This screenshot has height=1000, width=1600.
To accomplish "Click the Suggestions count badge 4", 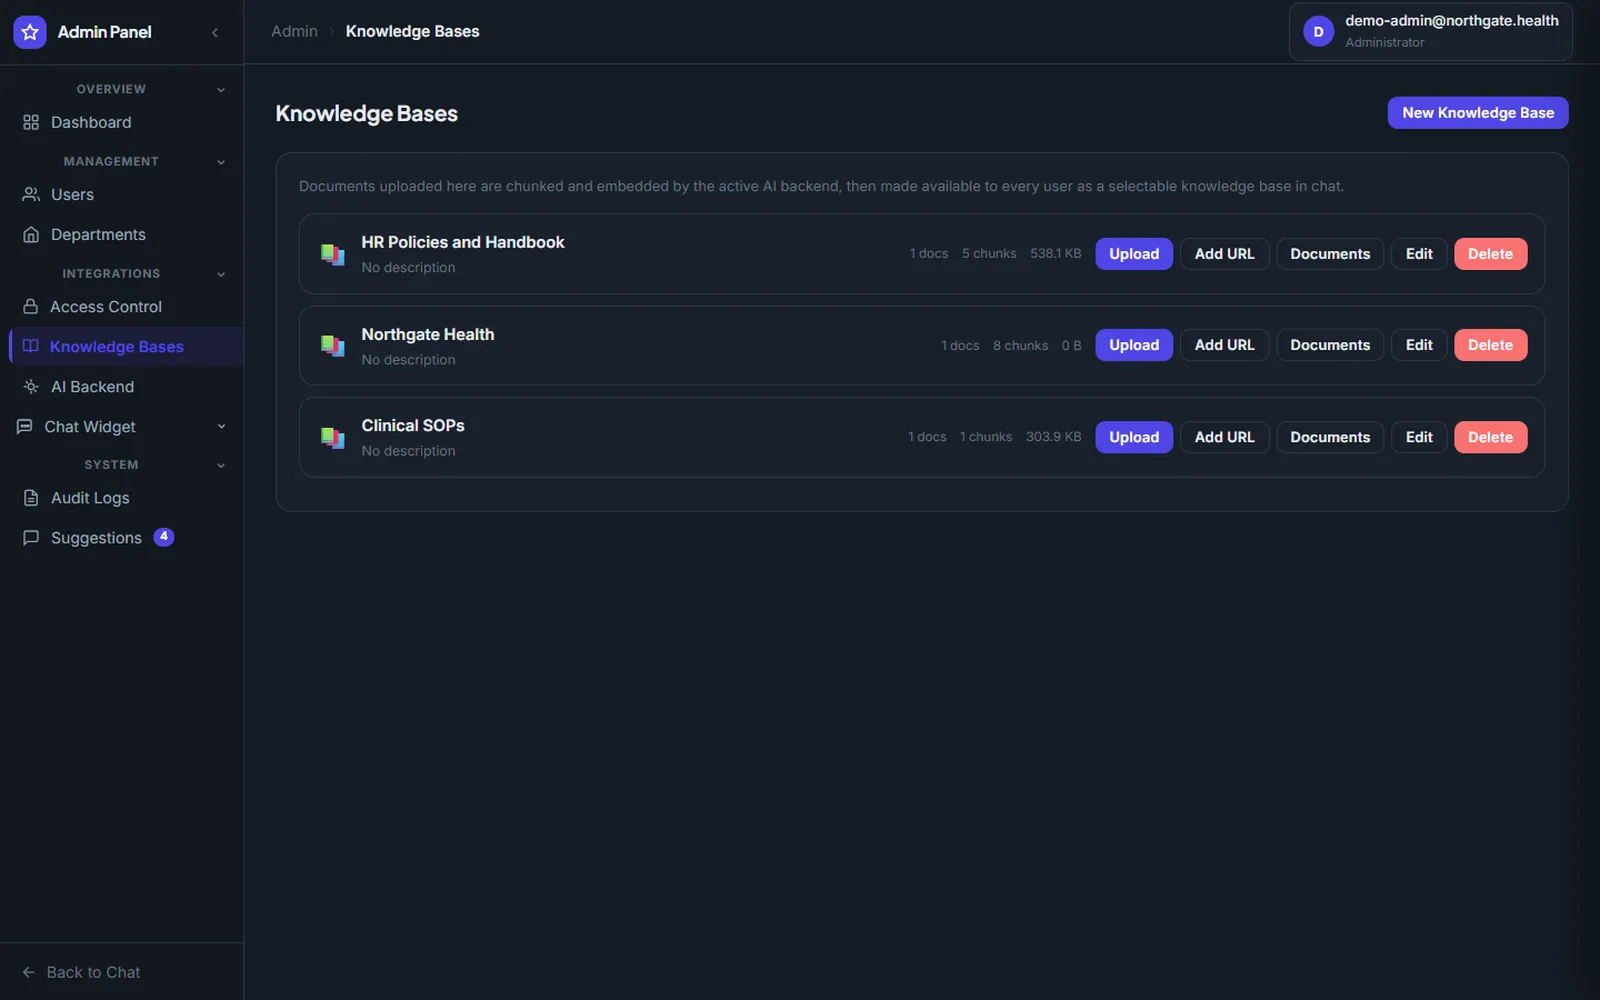I will pos(164,537).
